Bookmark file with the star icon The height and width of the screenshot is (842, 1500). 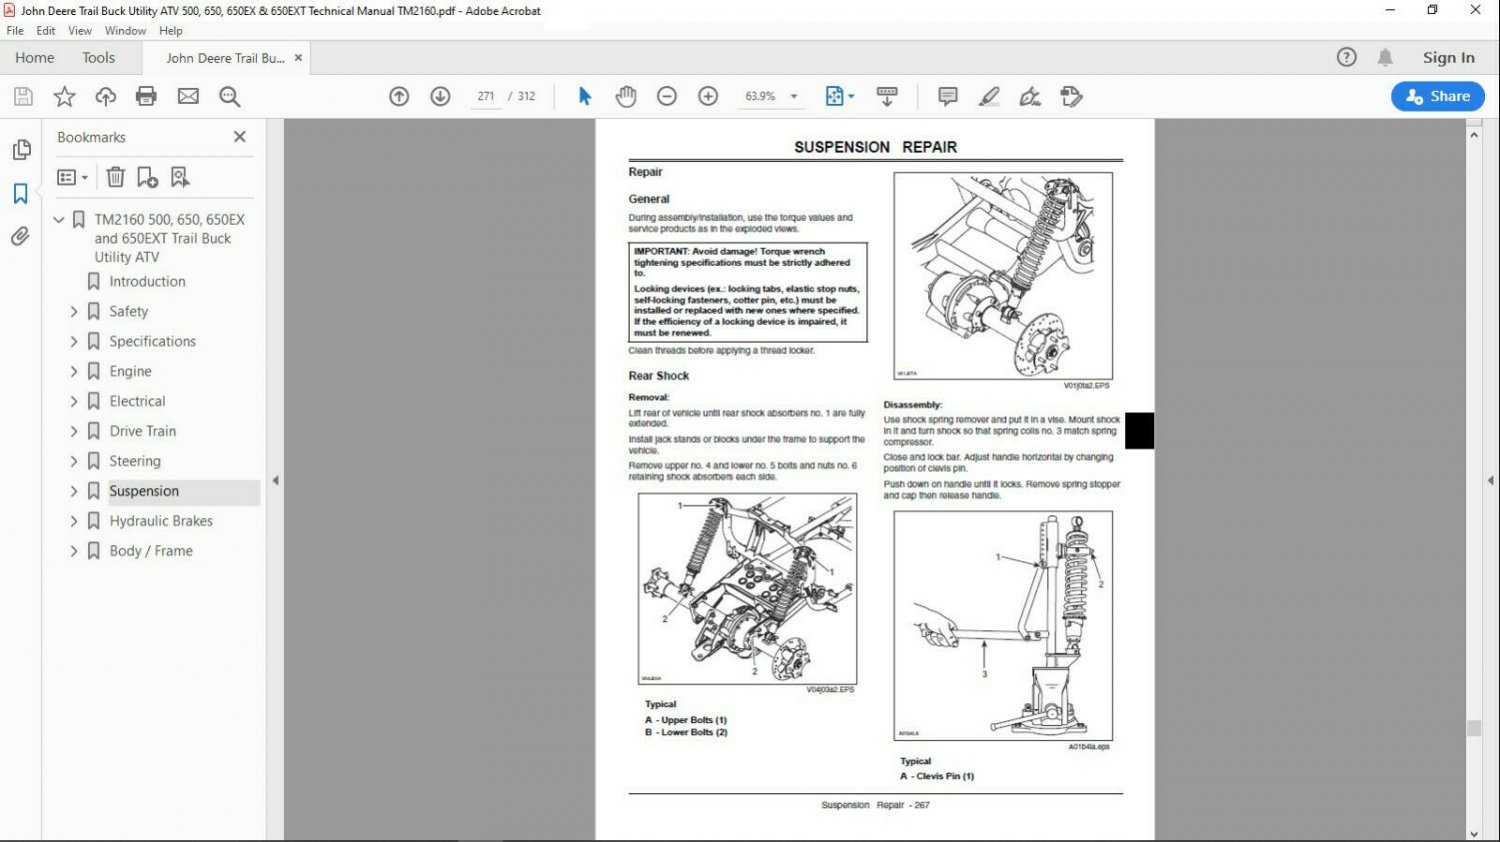click(x=64, y=97)
